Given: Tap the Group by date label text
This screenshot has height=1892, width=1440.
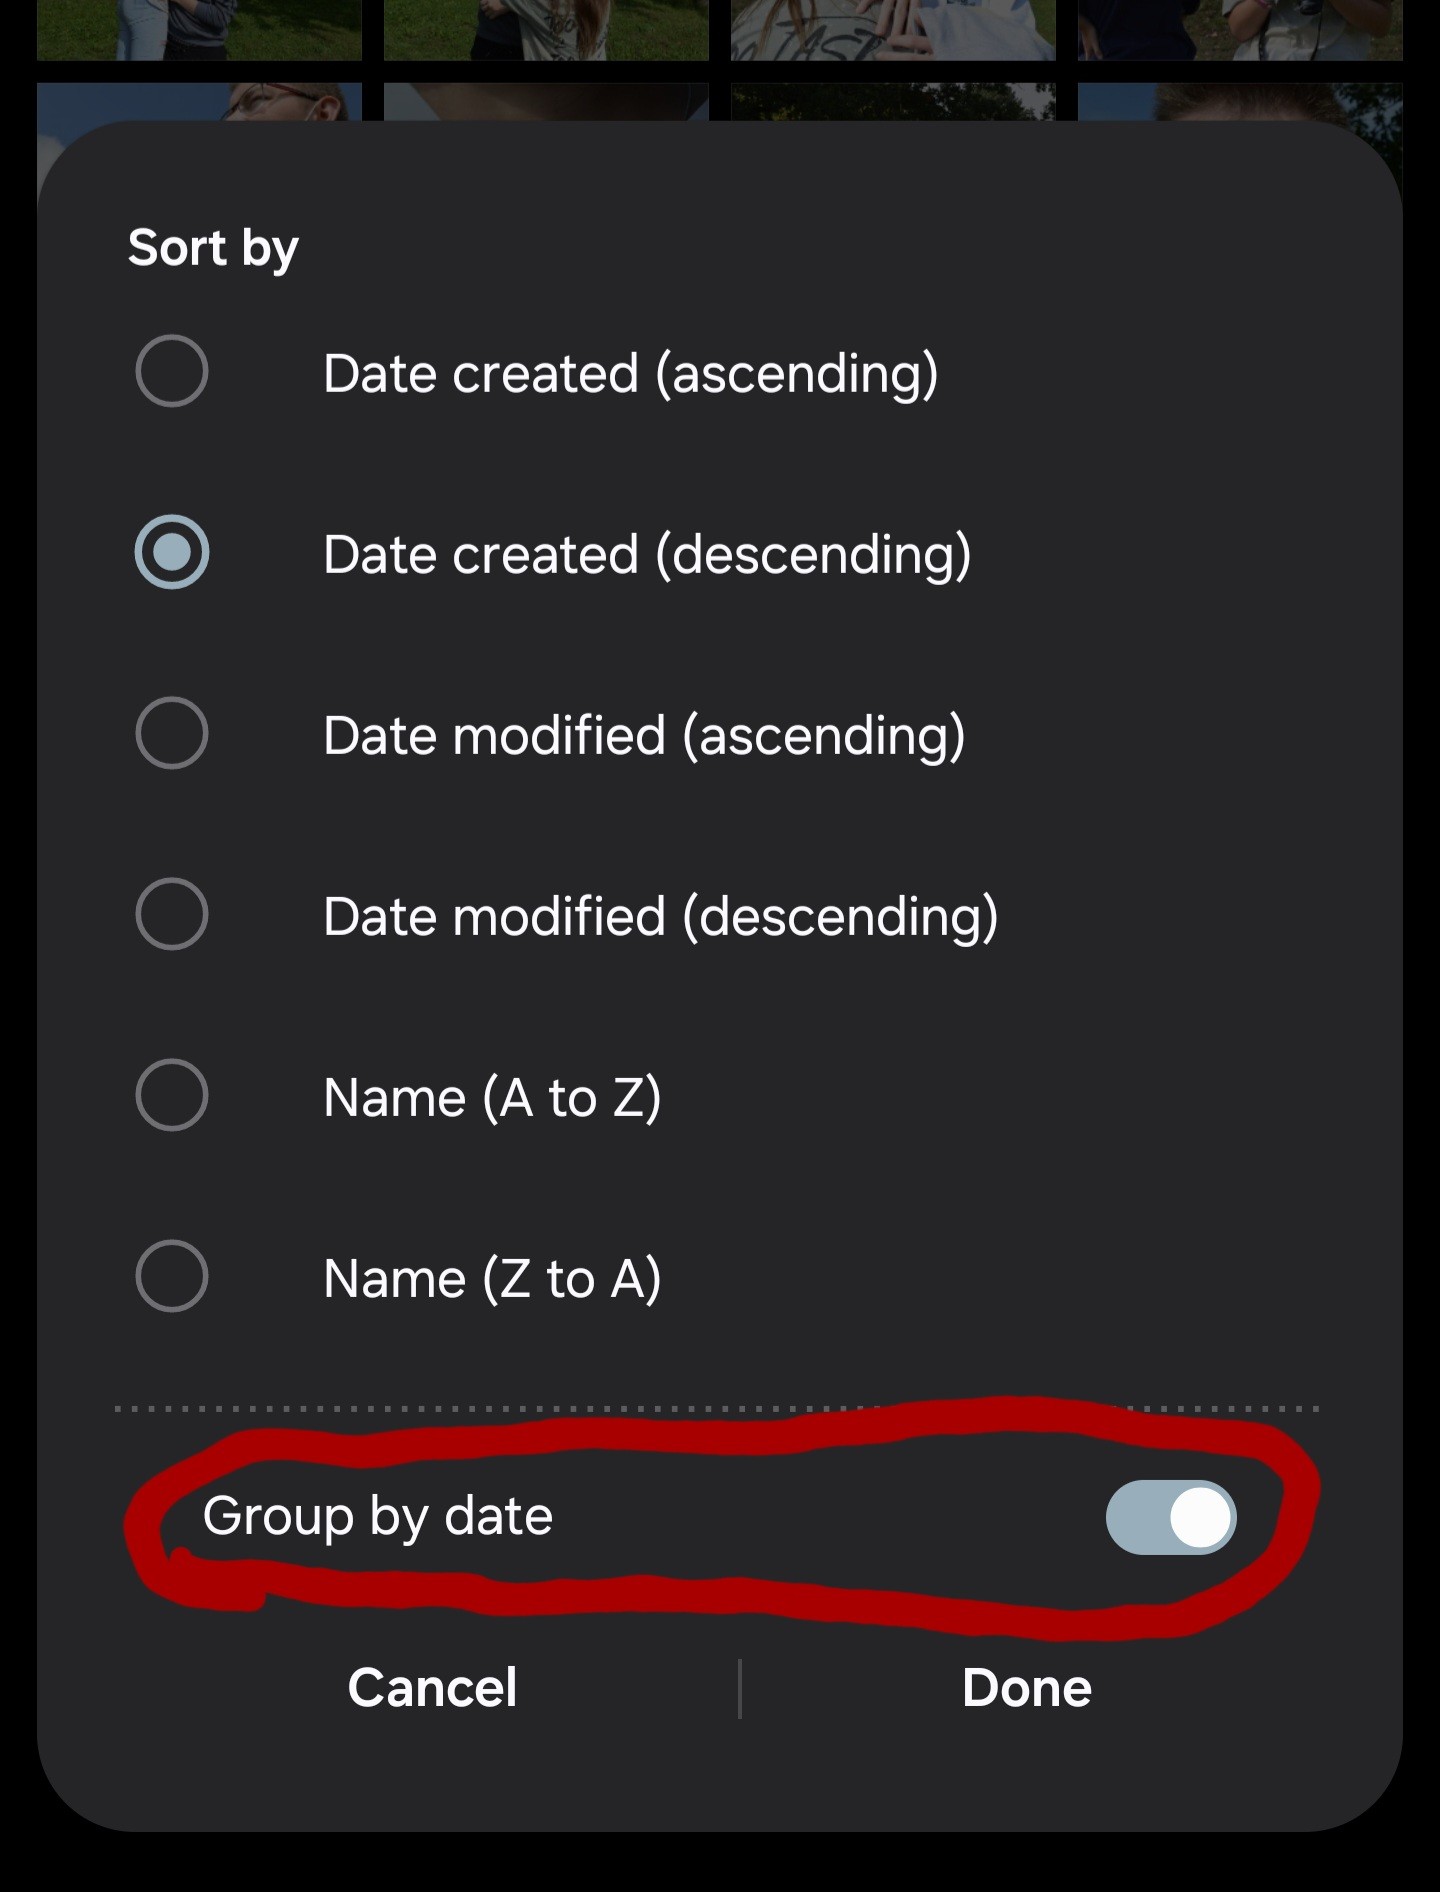Looking at the screenshot, I should pos(377,1517).
